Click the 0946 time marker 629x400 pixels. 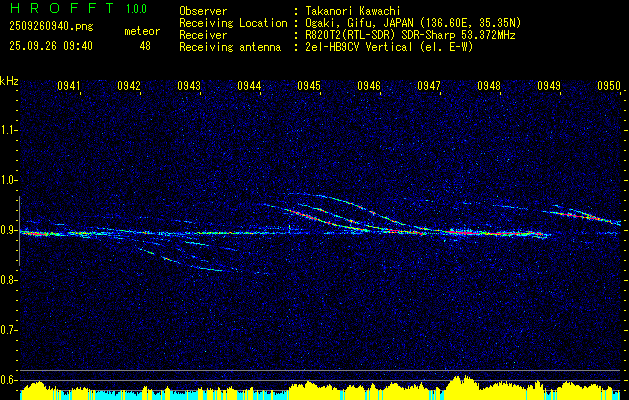[369, 86]
